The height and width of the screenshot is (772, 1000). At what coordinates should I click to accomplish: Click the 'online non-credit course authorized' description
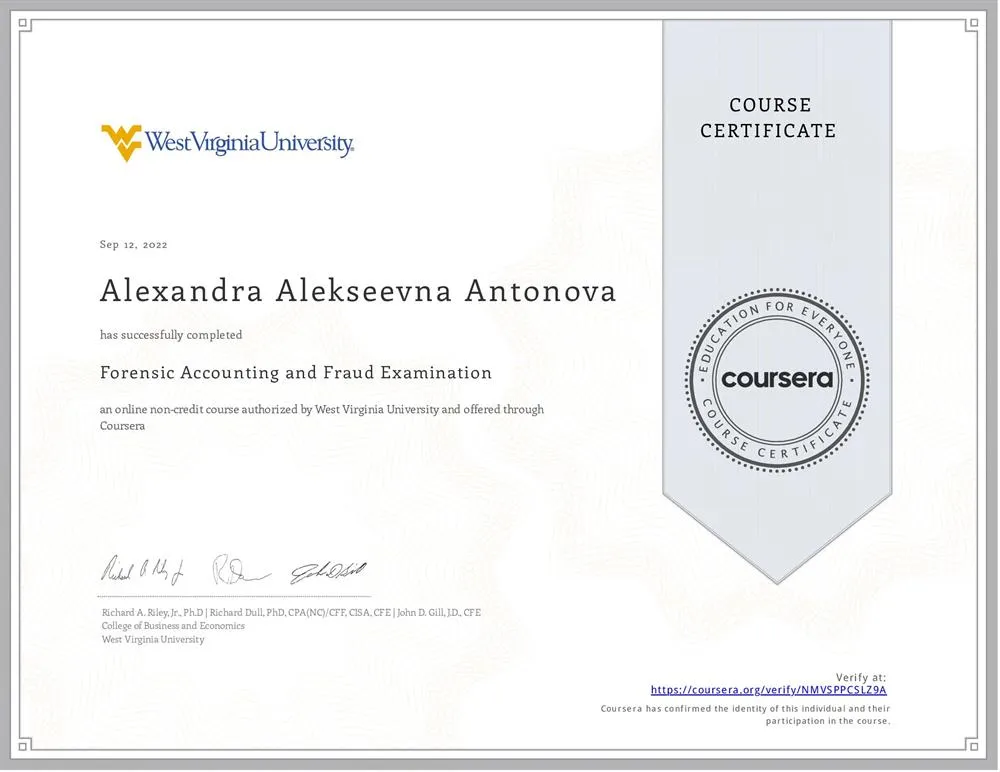tap(321, 417)
